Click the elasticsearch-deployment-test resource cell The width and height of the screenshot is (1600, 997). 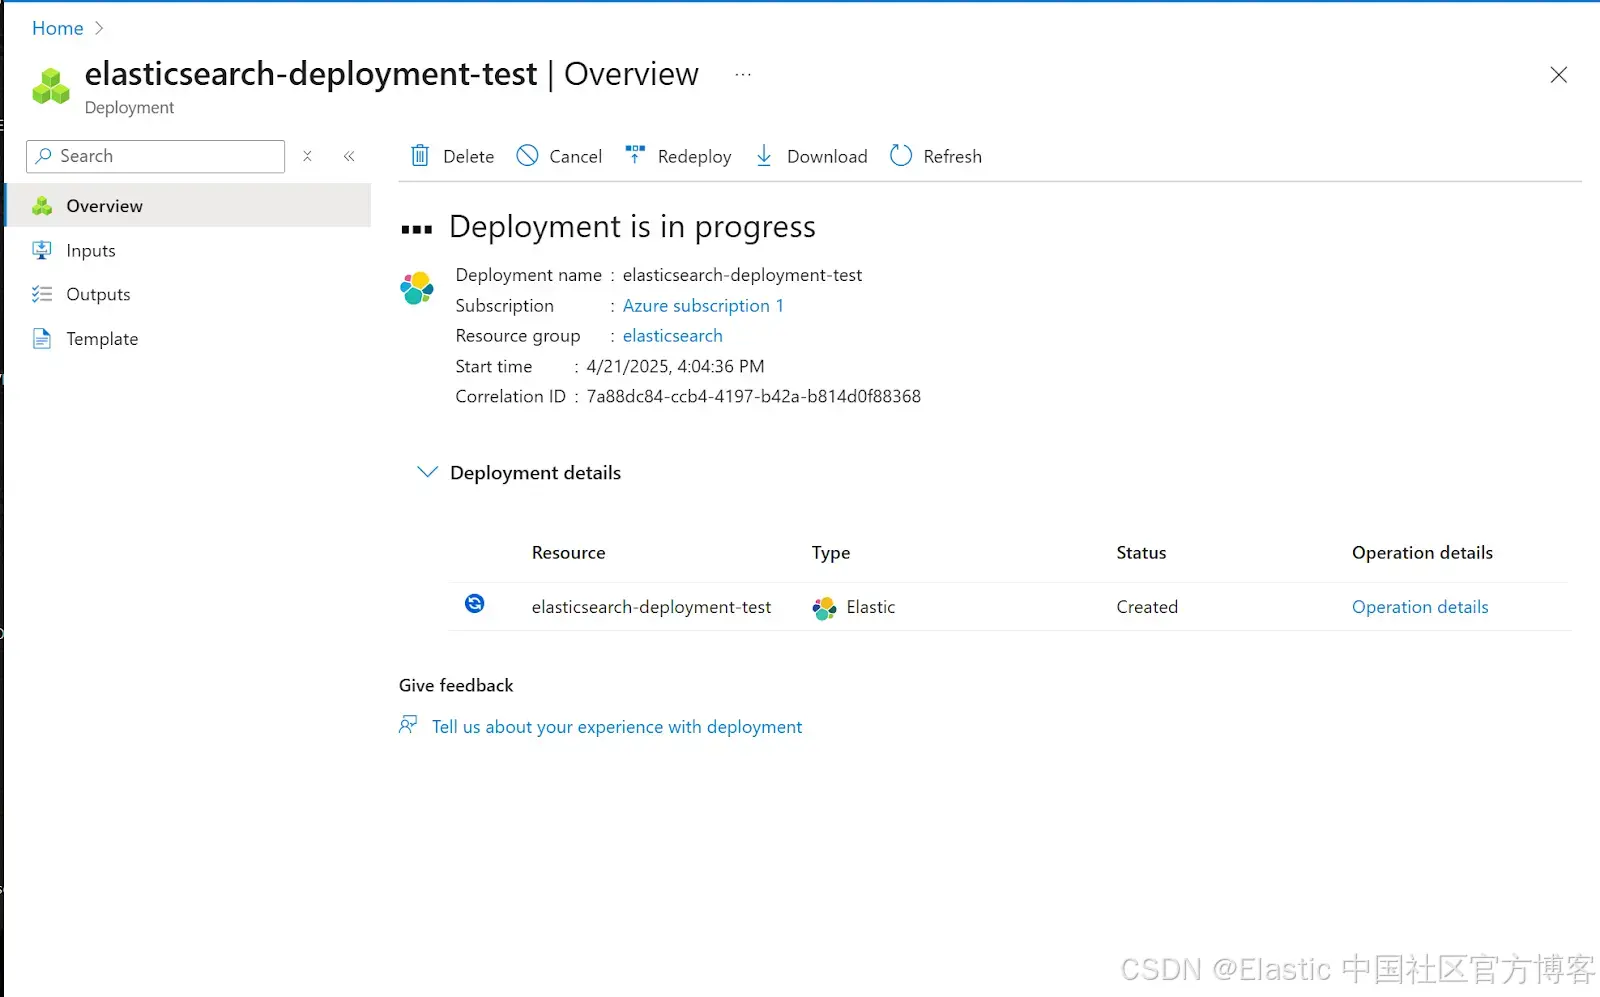pyautogui.click(x=651, y=607)
